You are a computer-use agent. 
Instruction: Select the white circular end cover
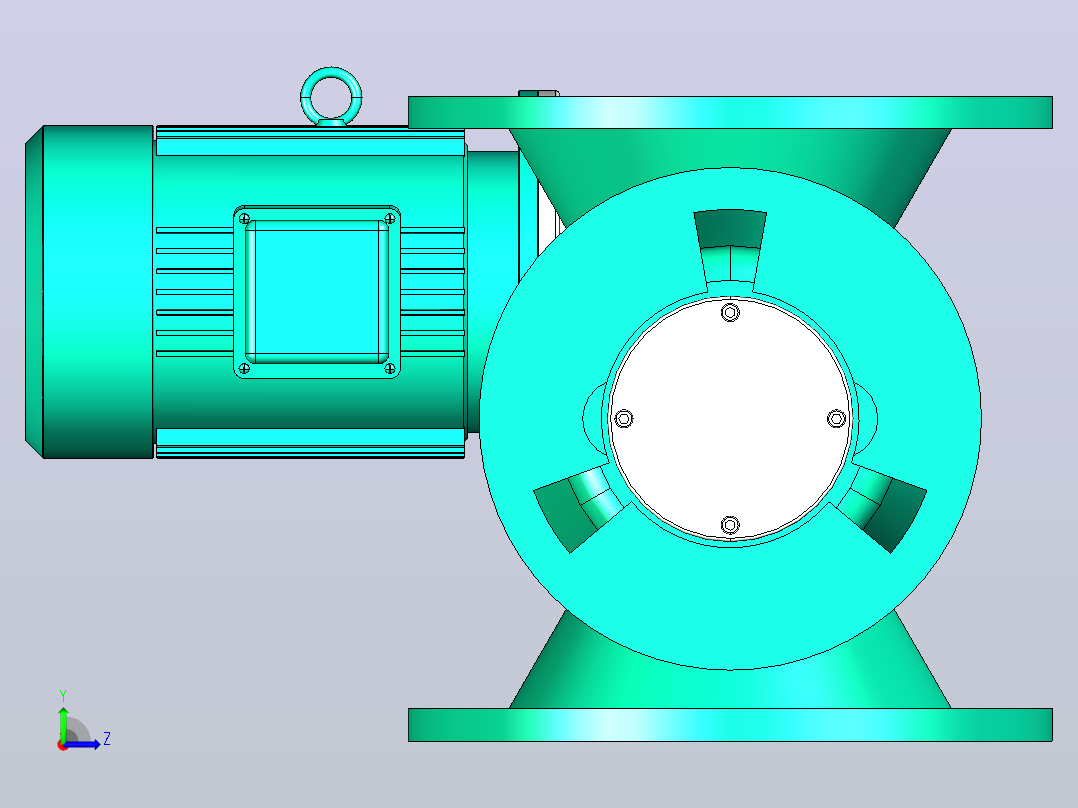click(x=730, y=419)
